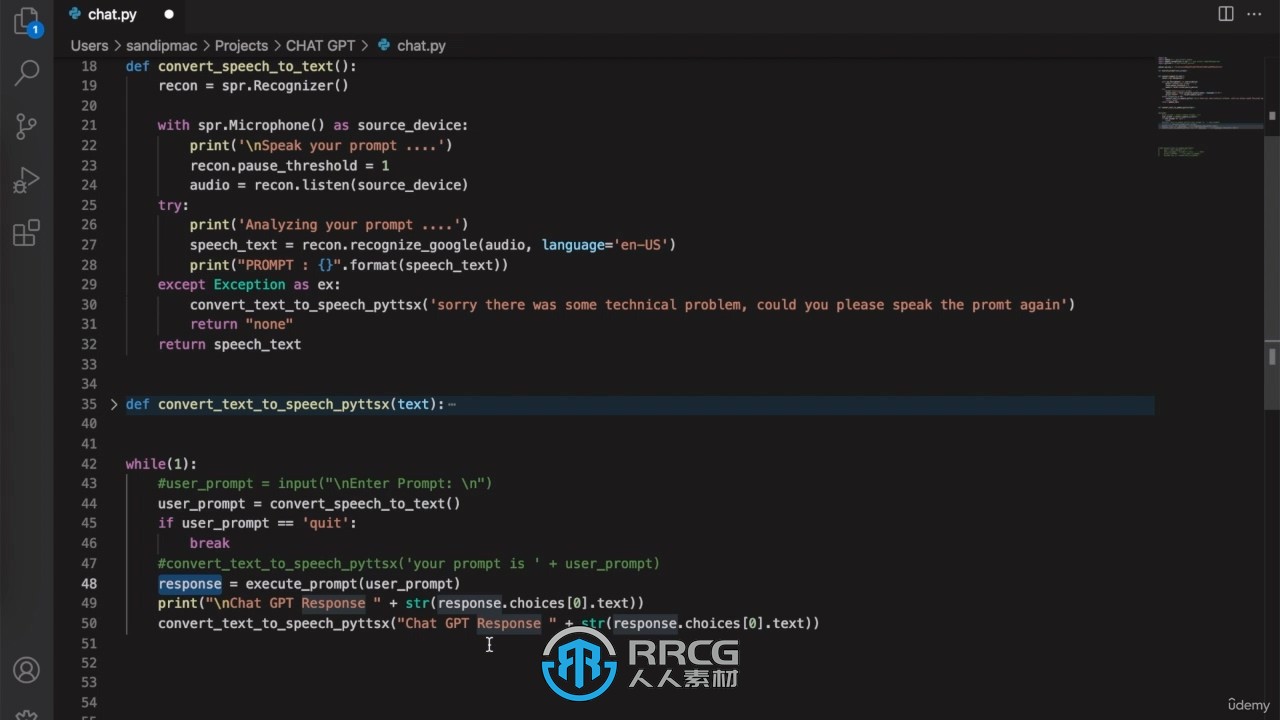Click the folded code ellipsis on line 35

coord(452,404)
